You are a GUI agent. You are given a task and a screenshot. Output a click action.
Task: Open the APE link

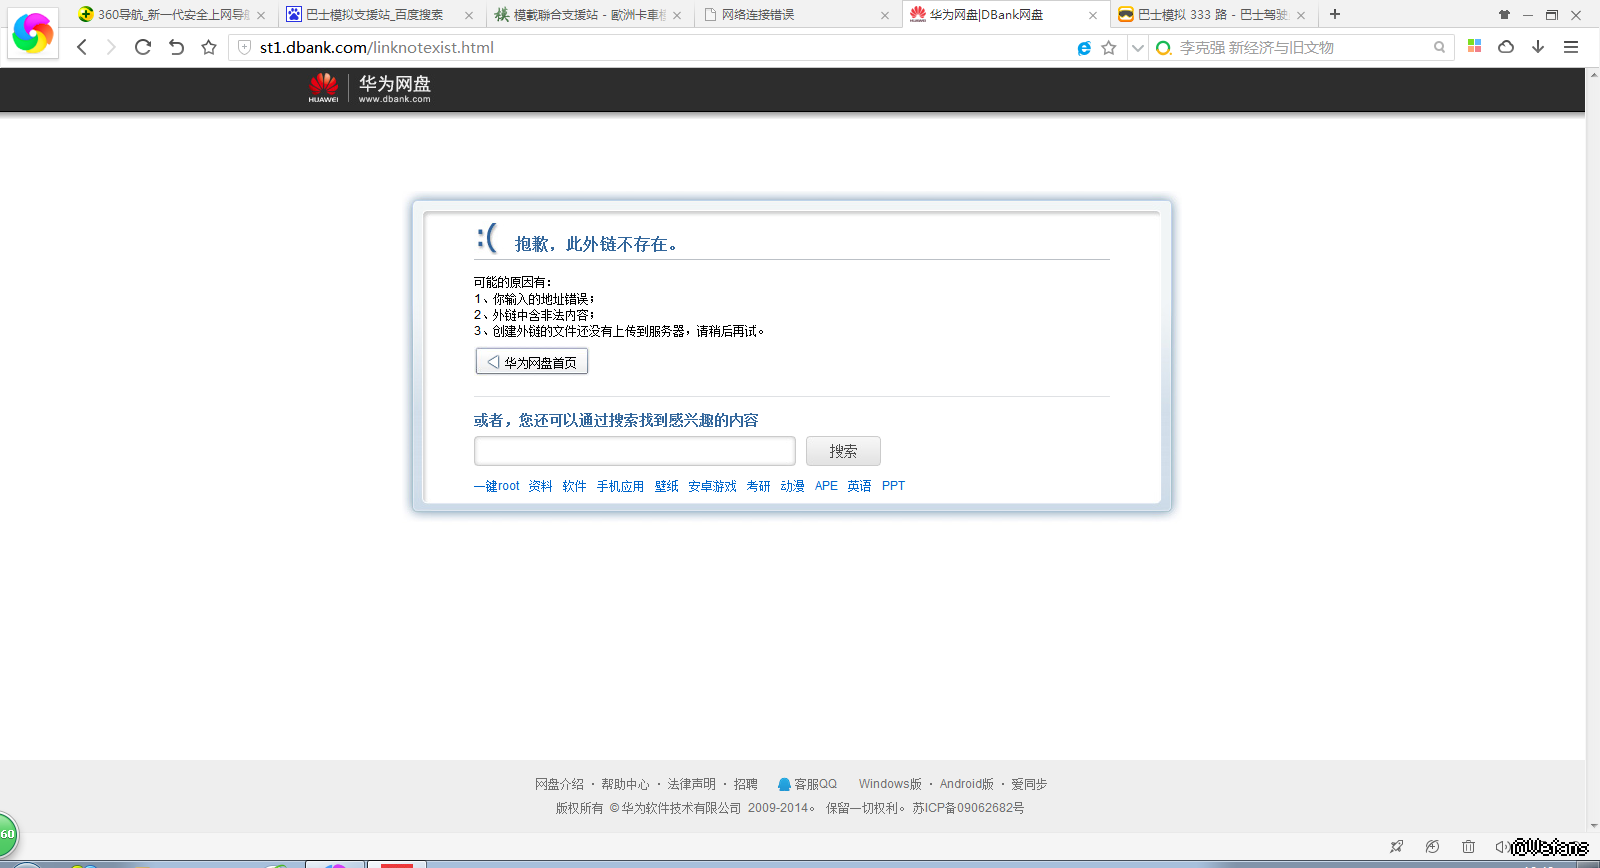coord(826,486)
